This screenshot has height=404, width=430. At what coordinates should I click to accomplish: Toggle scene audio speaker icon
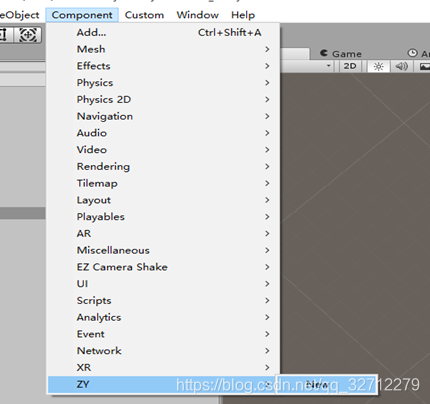pyautogui.click(x=401, y=66)
